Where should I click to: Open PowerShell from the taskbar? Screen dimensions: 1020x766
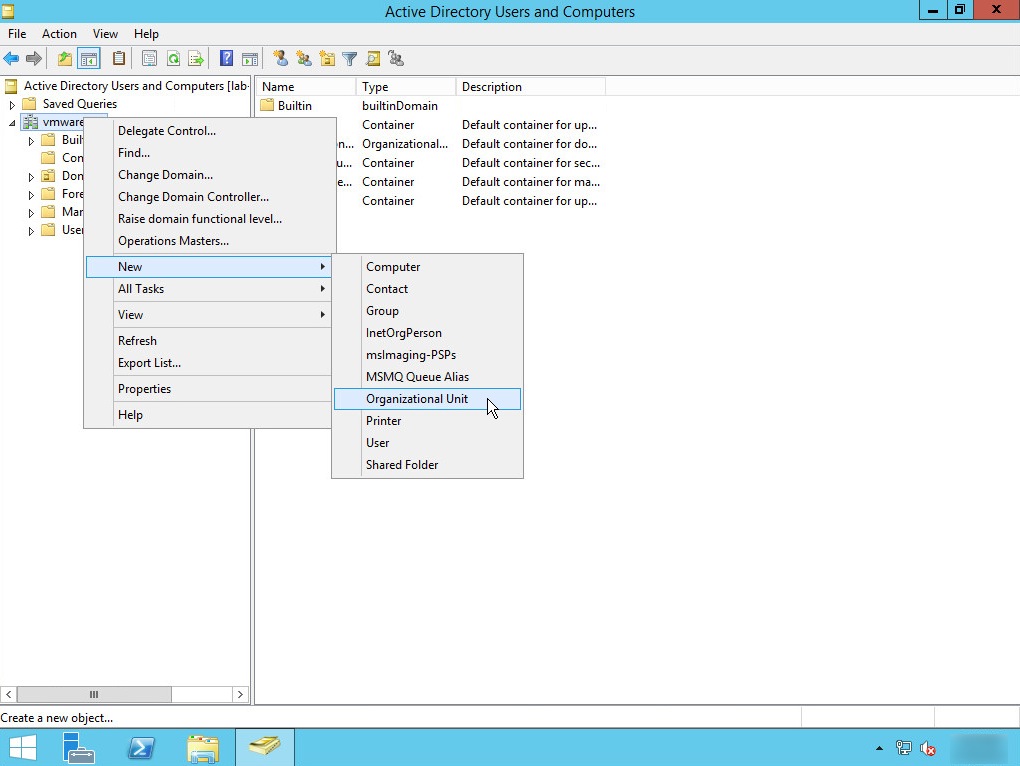tap(141, 747)
